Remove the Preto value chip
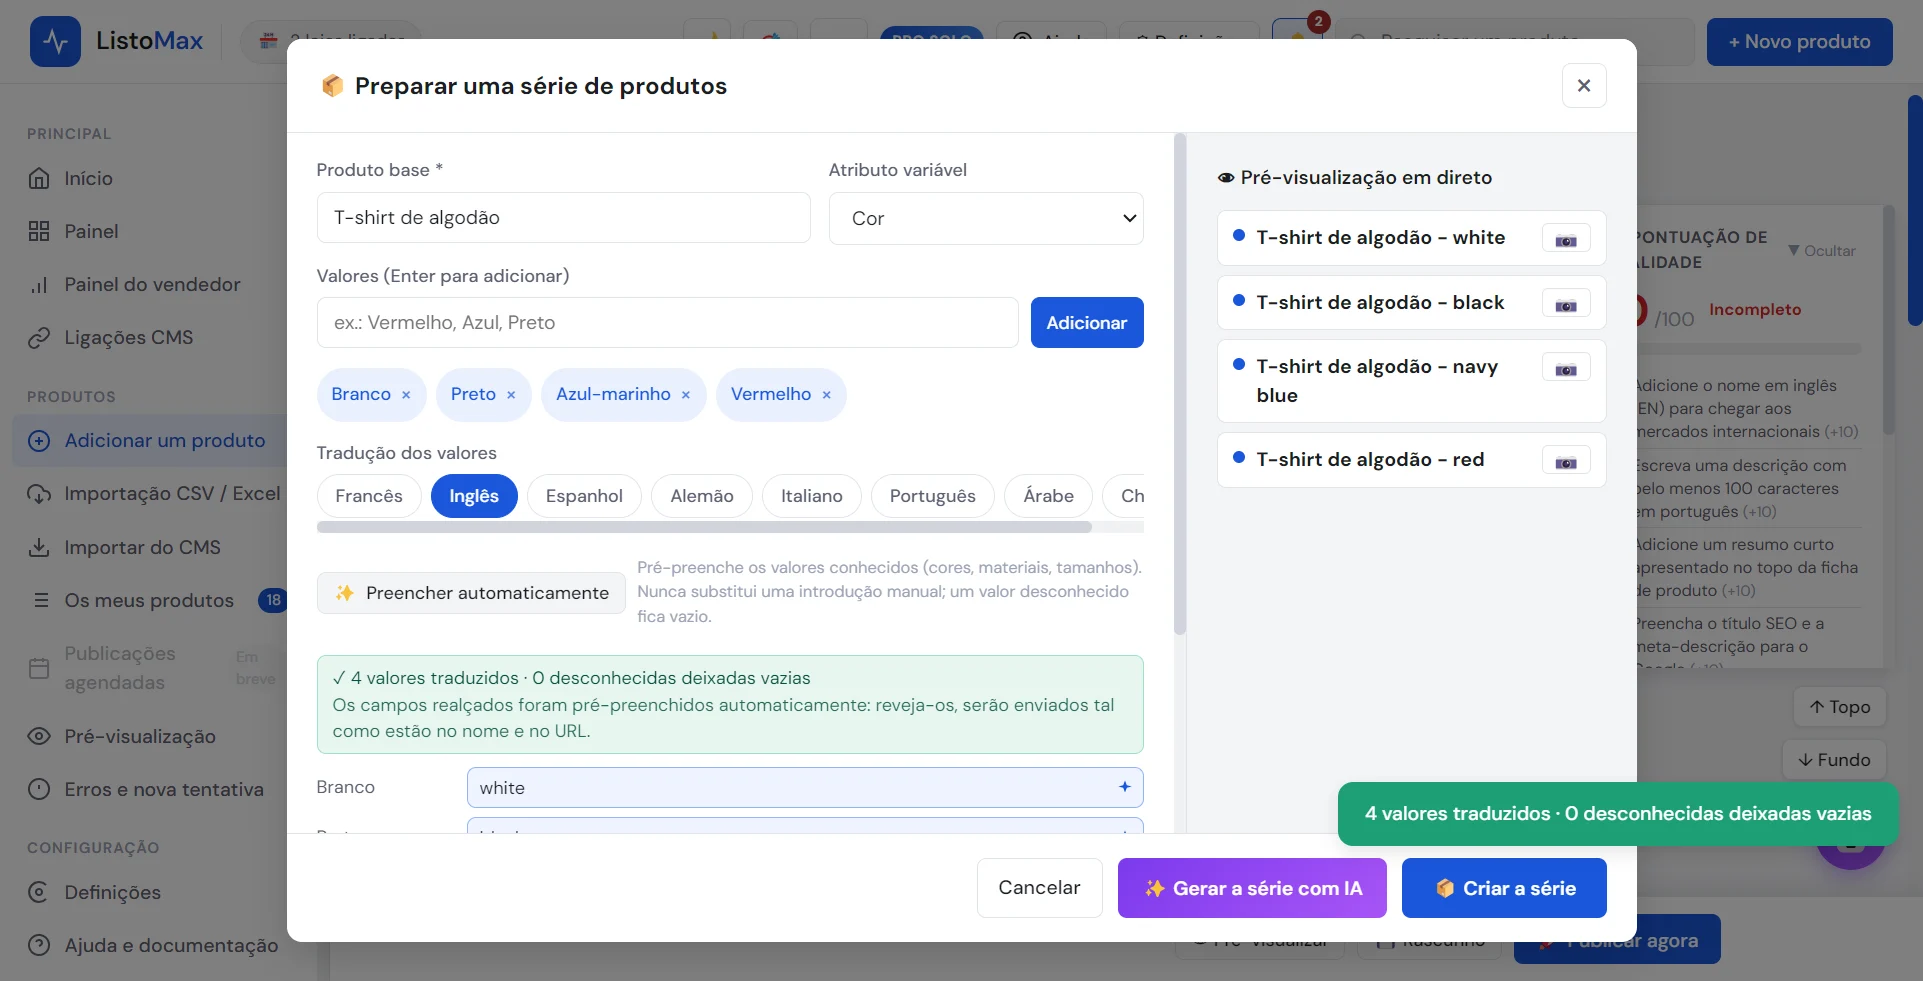The image size is (1923, 981). click(x=511, y=395)
